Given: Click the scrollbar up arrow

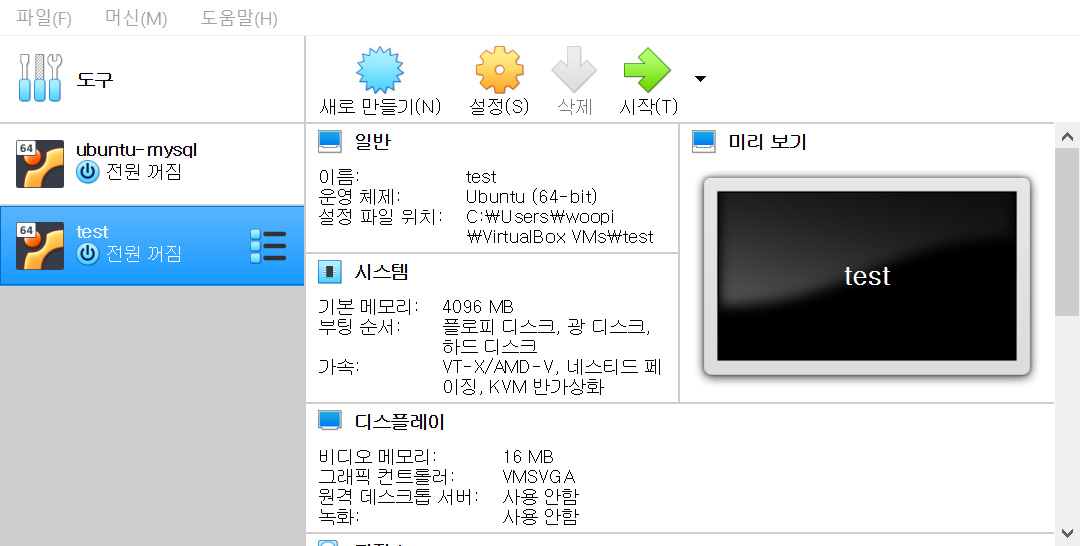Looking at the screenshot, I should tap(1067, 136).
